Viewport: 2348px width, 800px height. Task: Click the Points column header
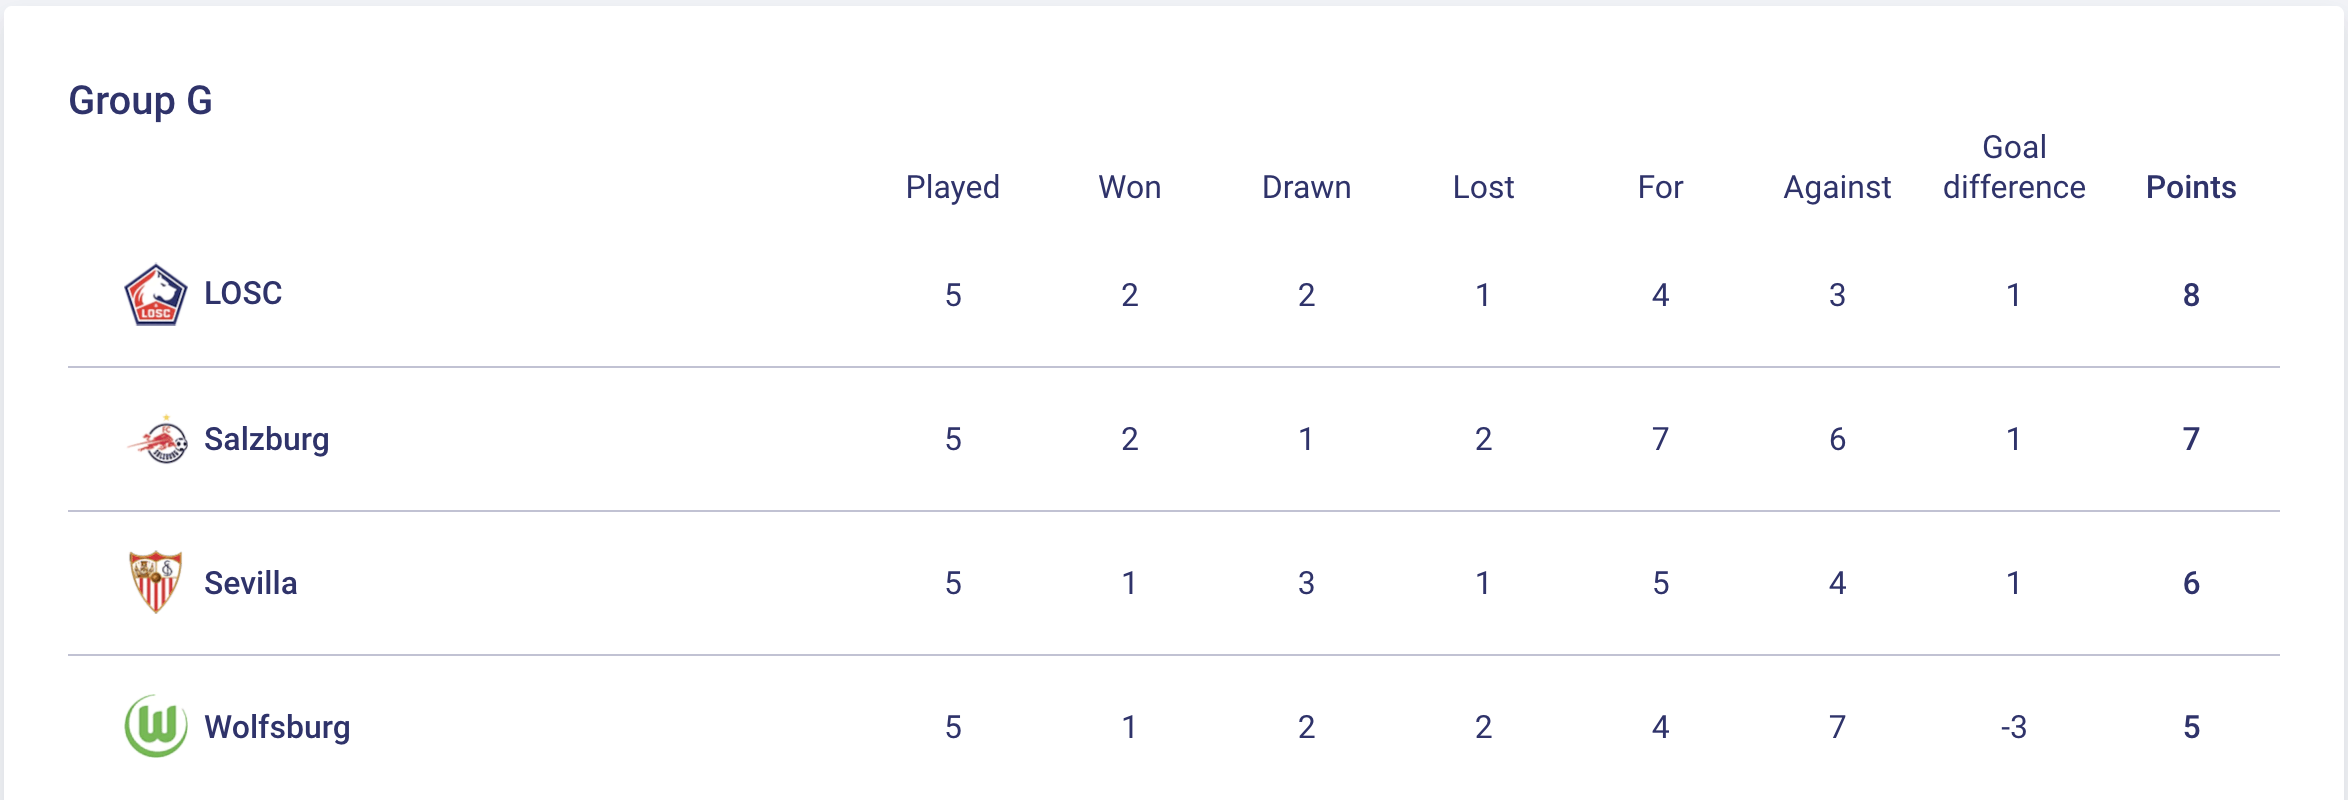coord(2191,187)
